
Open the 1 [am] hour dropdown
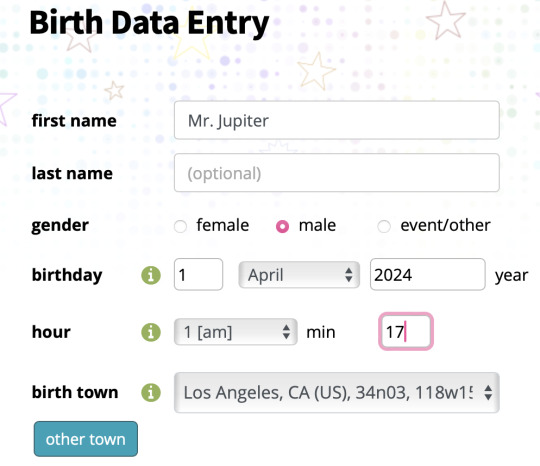pos(236,332)
